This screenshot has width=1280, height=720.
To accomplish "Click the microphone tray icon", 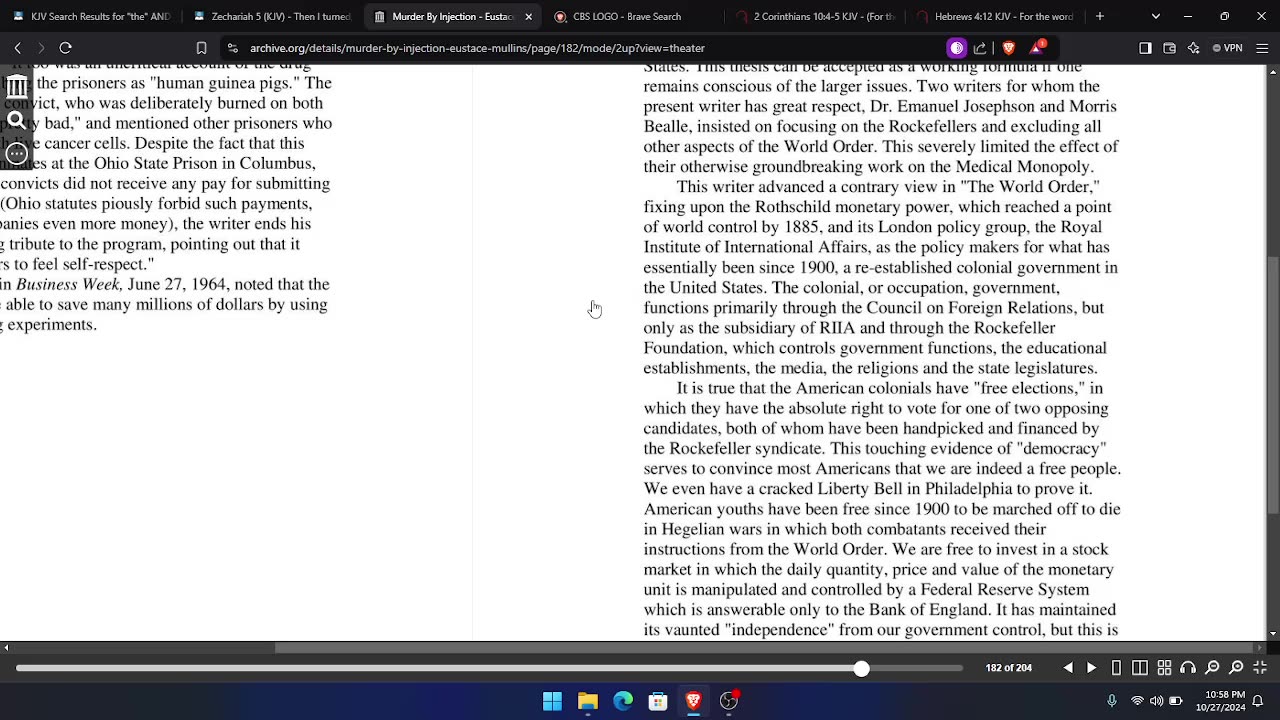I will pos(1112,701).
